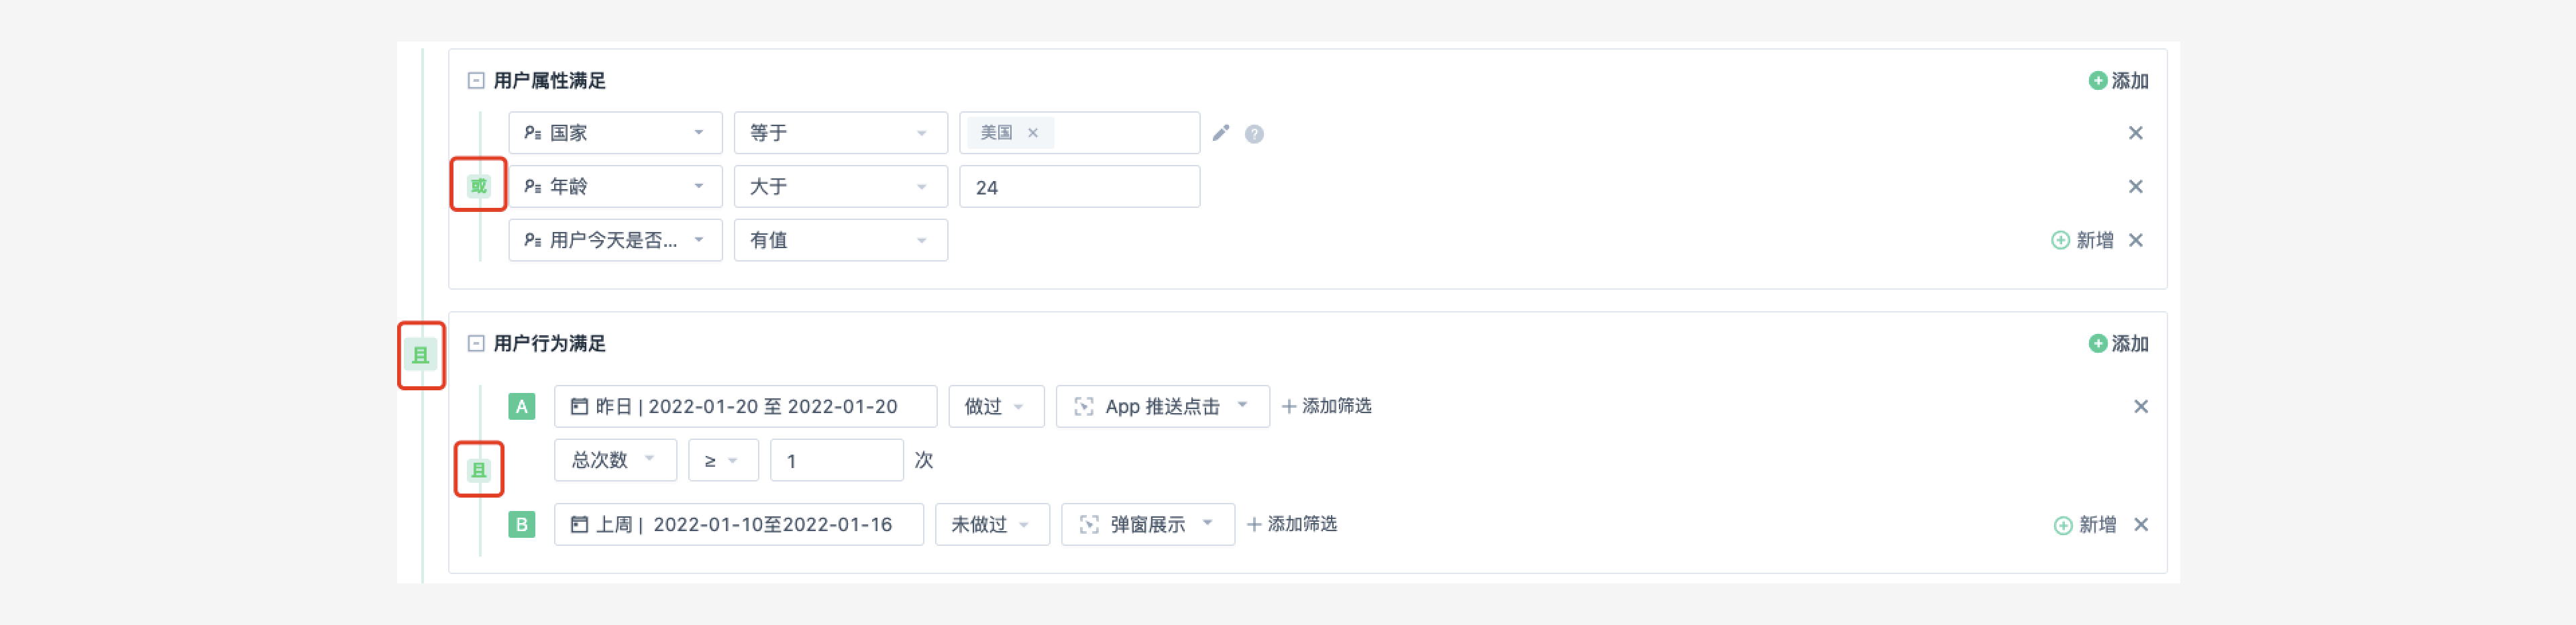Screen dimensions: 2576x625
Task: Click the calendar icon for 昨日 date range
Action: click(579, 407)
